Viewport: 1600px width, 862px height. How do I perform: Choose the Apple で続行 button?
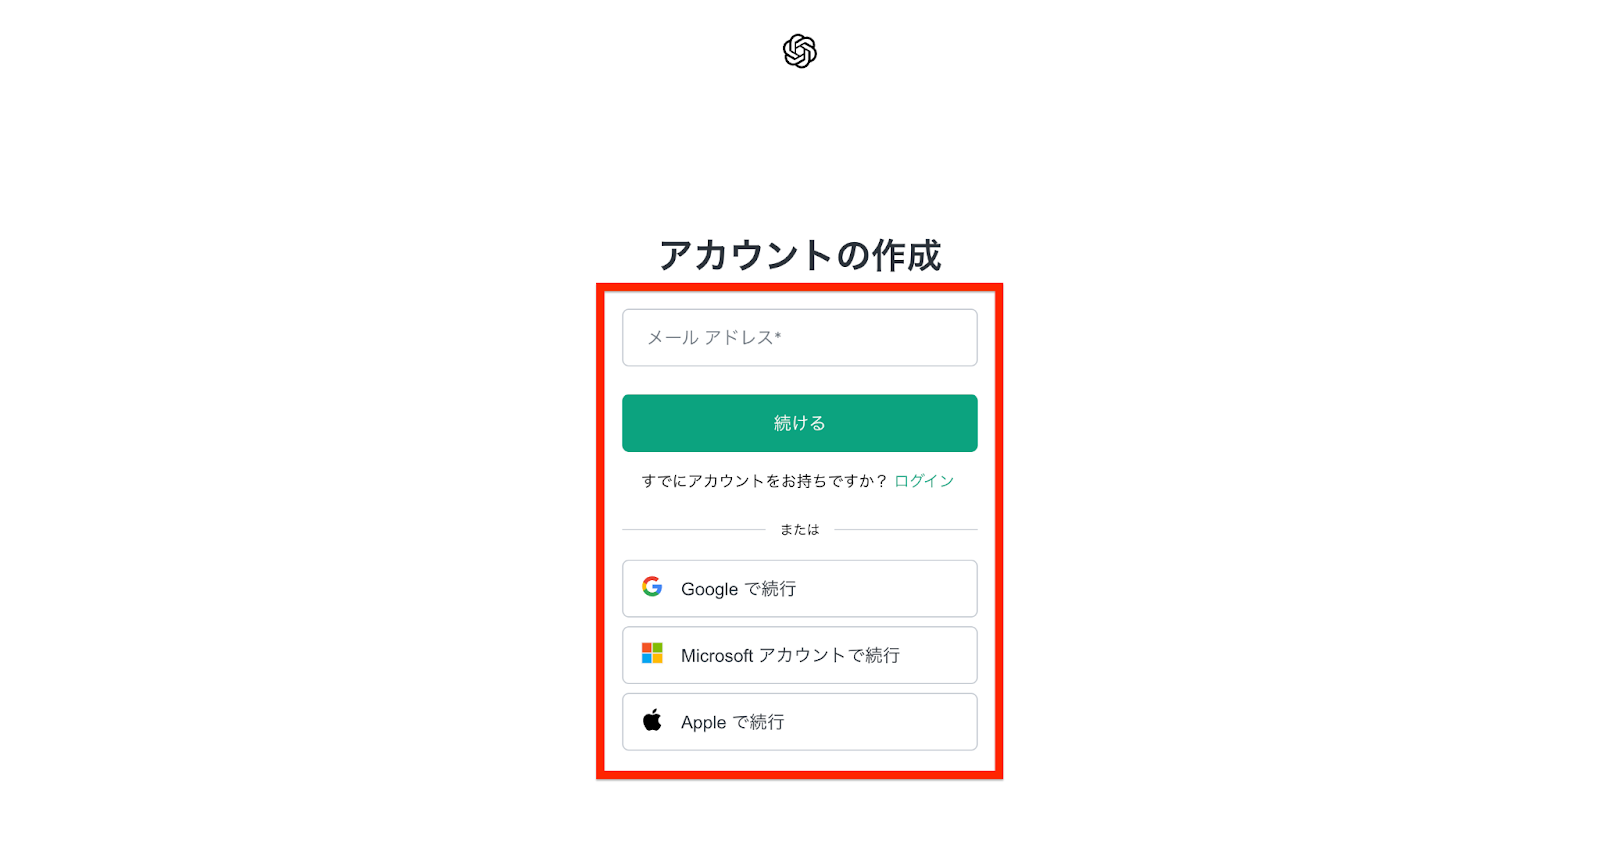tap(800, 722)
